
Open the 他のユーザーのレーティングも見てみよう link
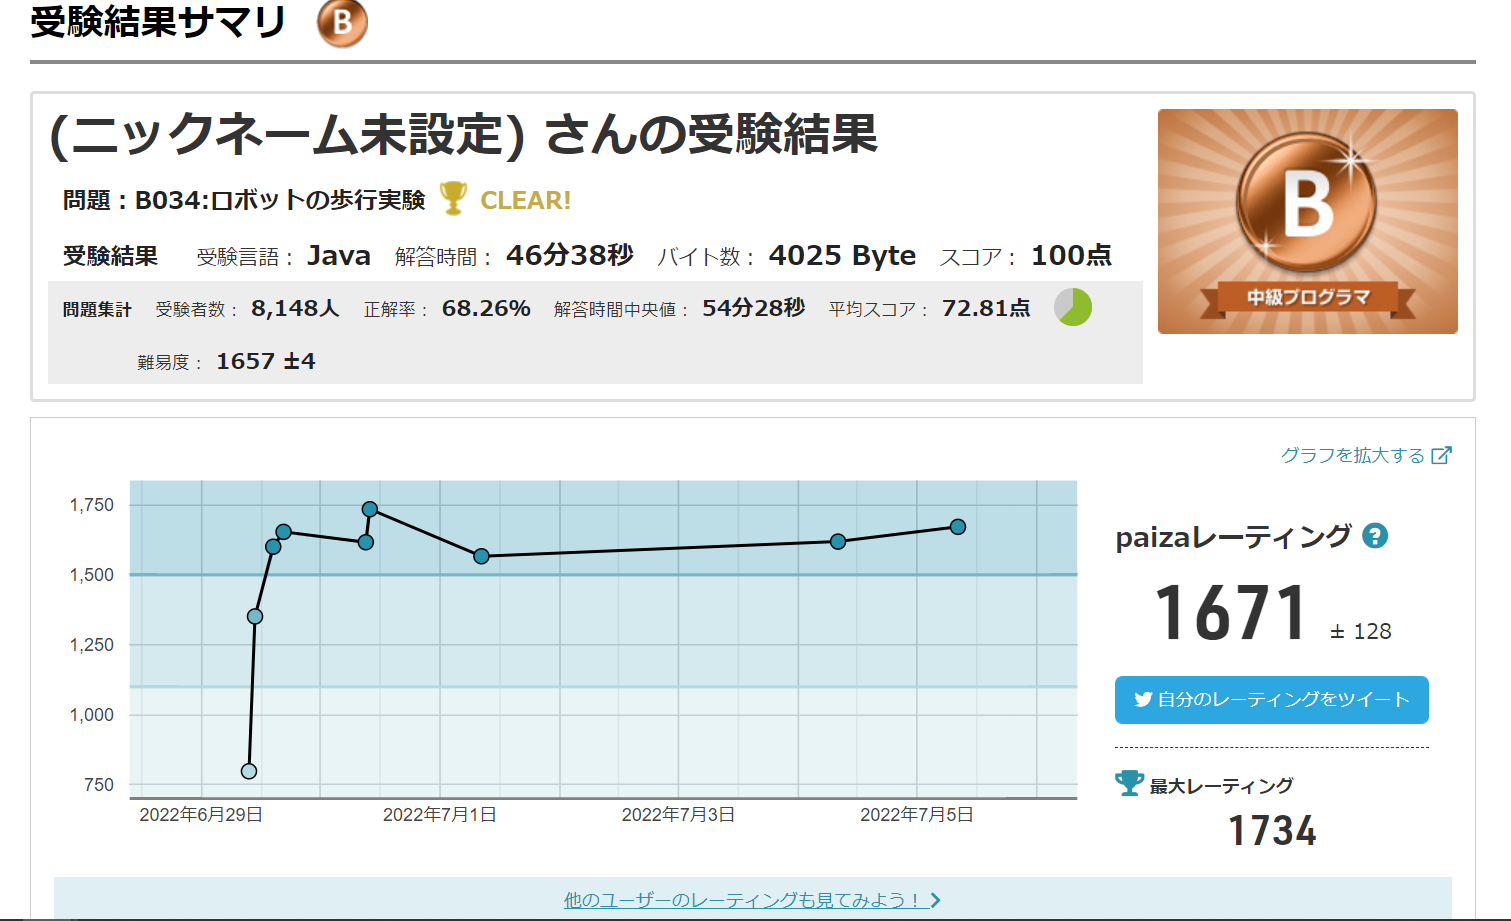coord(741,900)
